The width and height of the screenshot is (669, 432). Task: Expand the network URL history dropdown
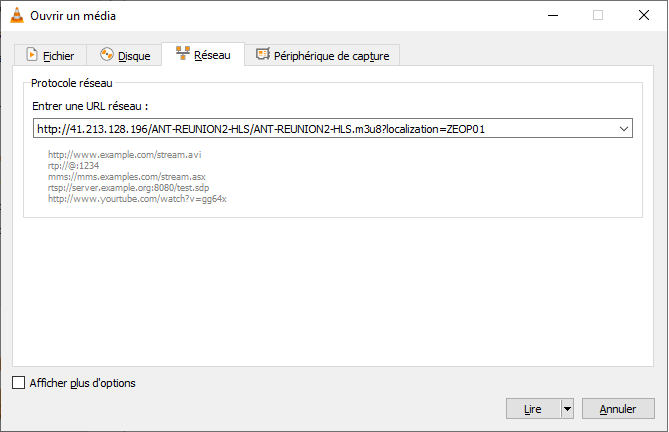(x=624, y=128)
